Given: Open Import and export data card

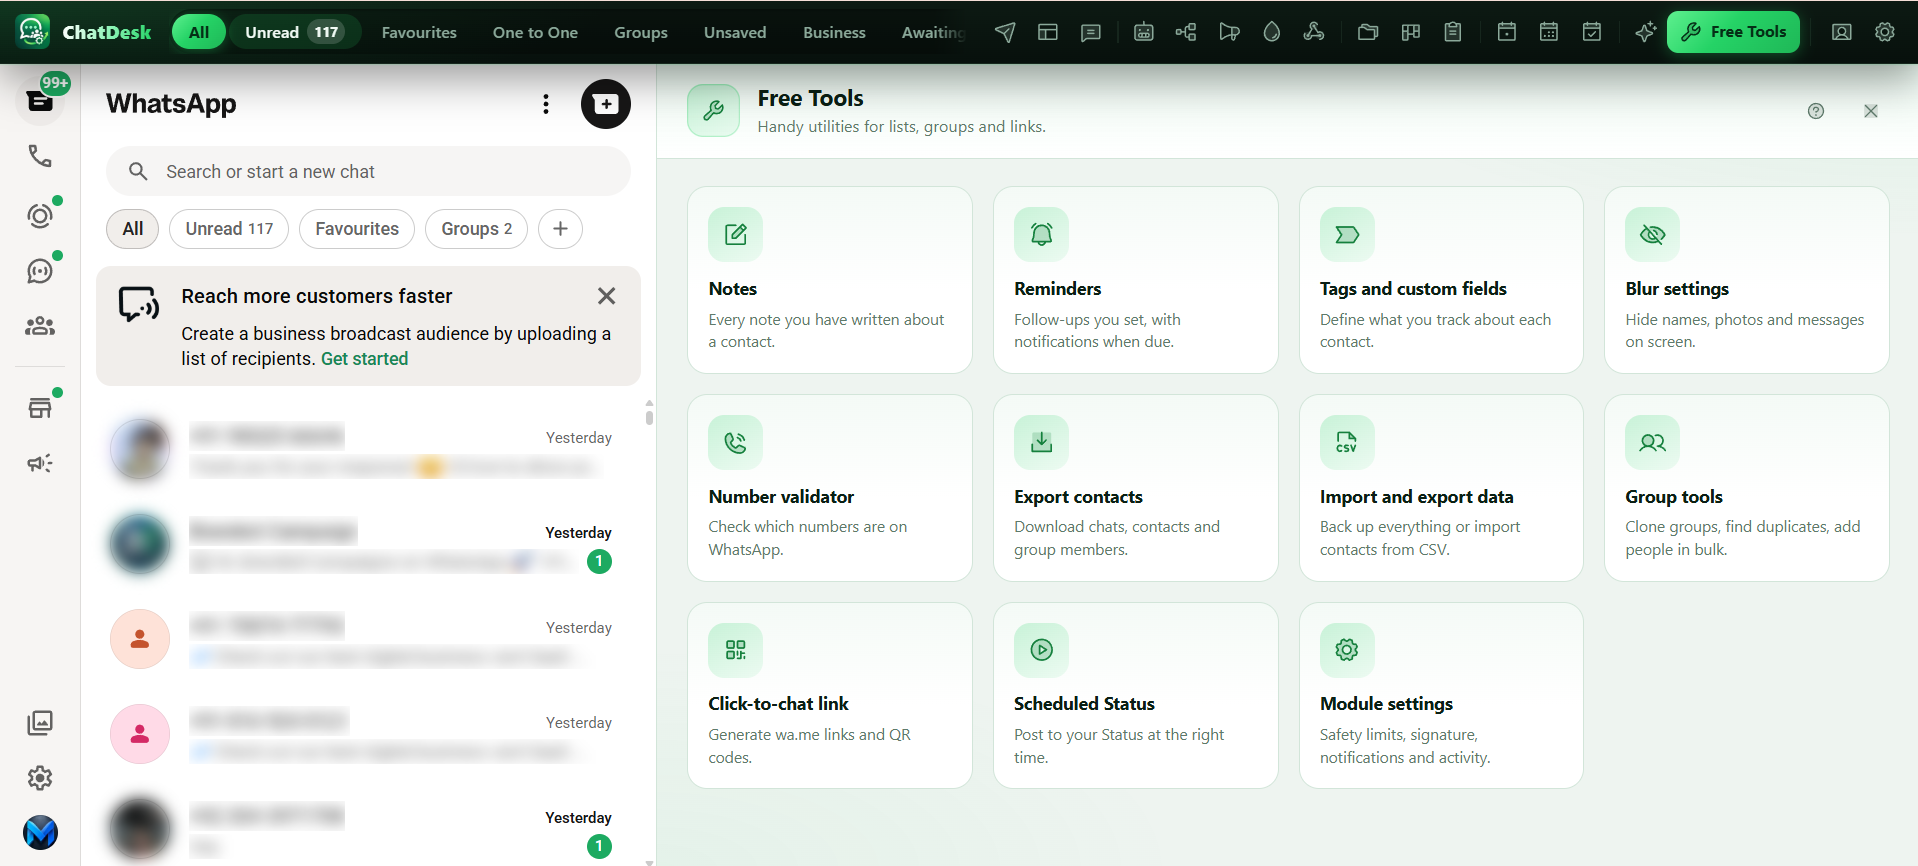Looking at the screenshot, I should click(1441, 488).
